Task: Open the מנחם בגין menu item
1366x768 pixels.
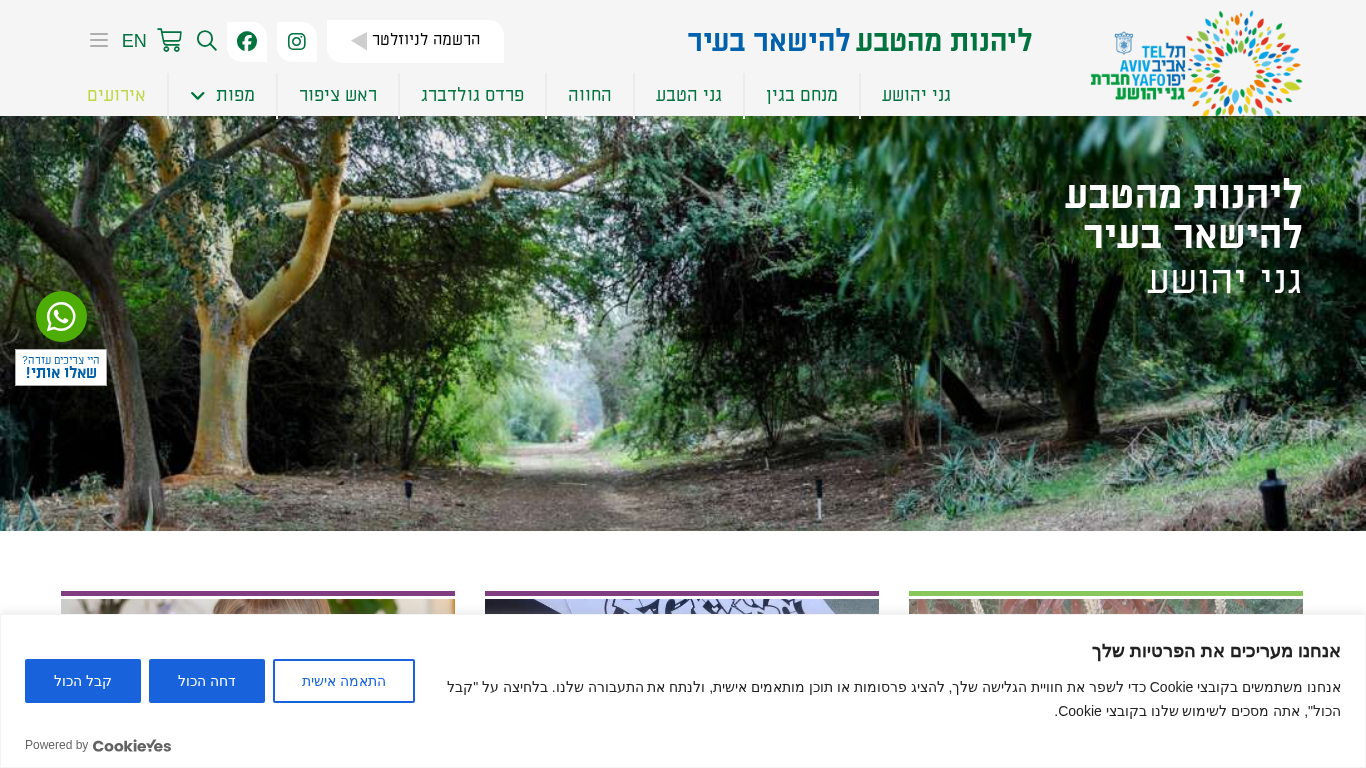Action: pos(802,95)
